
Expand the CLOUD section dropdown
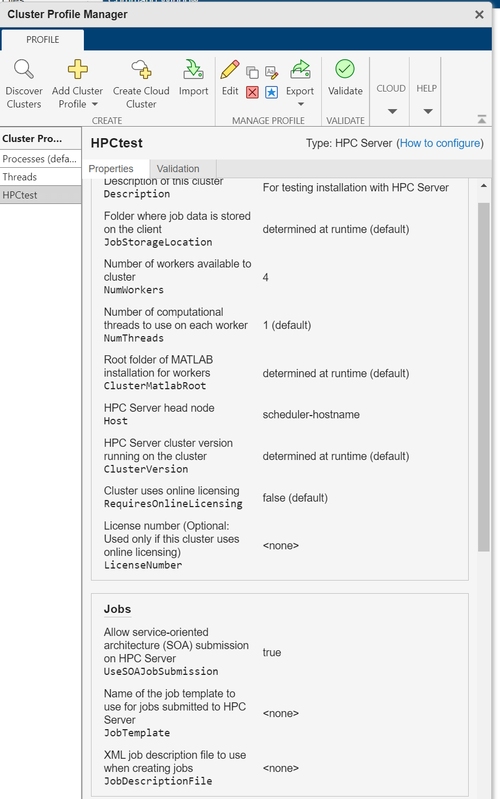[x=392, y=111]
